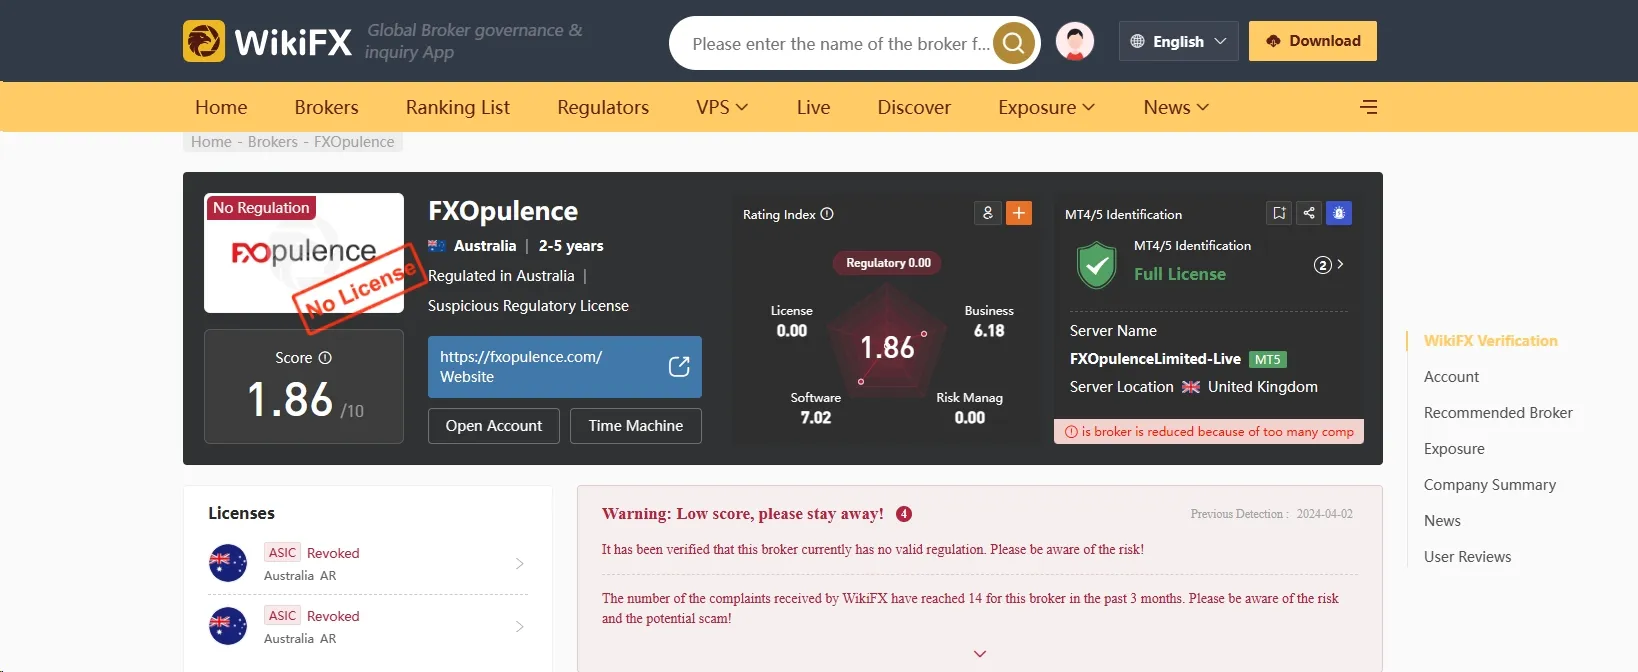Click the WikiFX logo icon
This screenshot has width=1638, height=672.
[204, 41]
